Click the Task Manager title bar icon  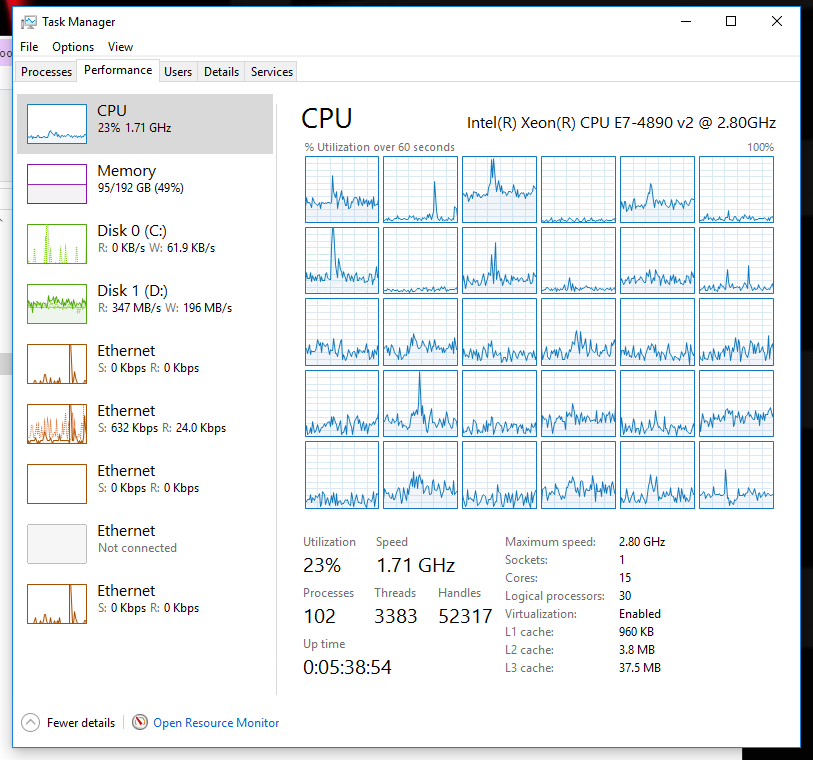[x=20, y=21]
